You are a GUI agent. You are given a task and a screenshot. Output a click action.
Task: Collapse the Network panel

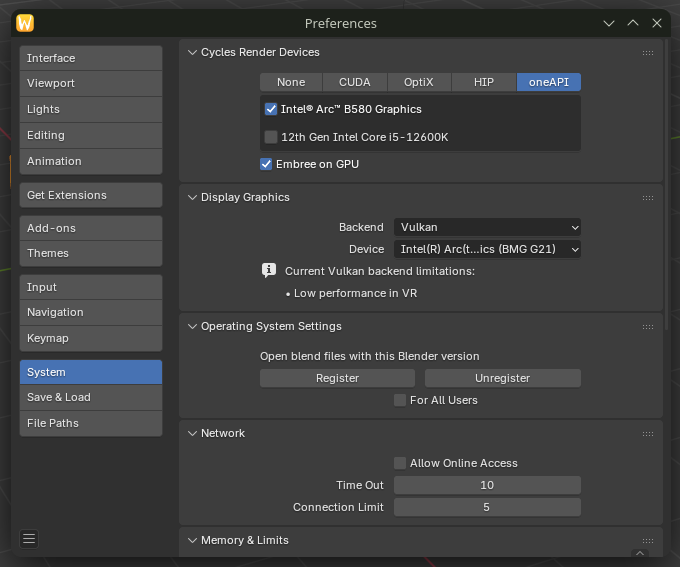pyautogui.click(x=192, y=433)
